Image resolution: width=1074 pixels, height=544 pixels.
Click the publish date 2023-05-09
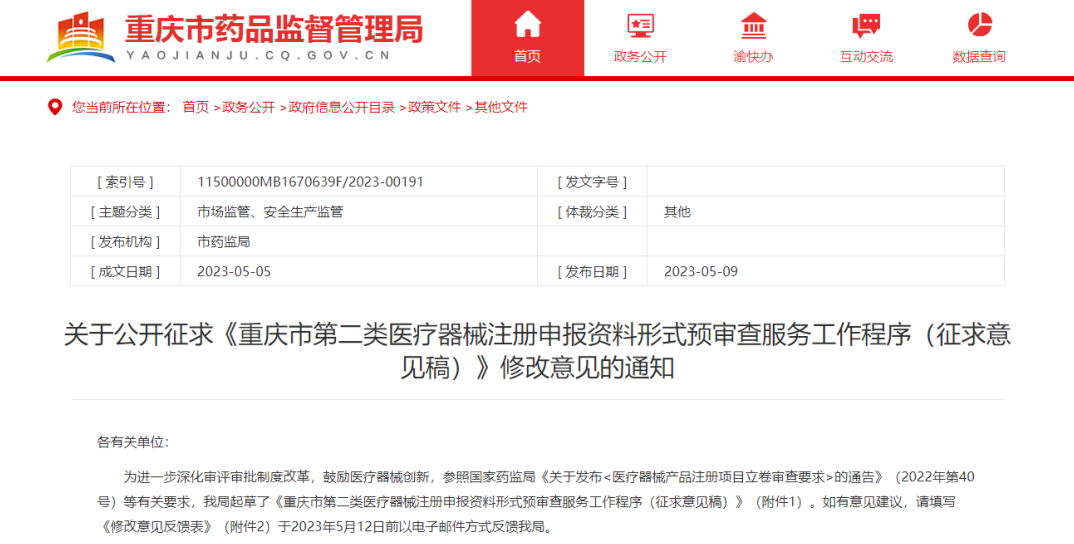click(x=700, y=272)
